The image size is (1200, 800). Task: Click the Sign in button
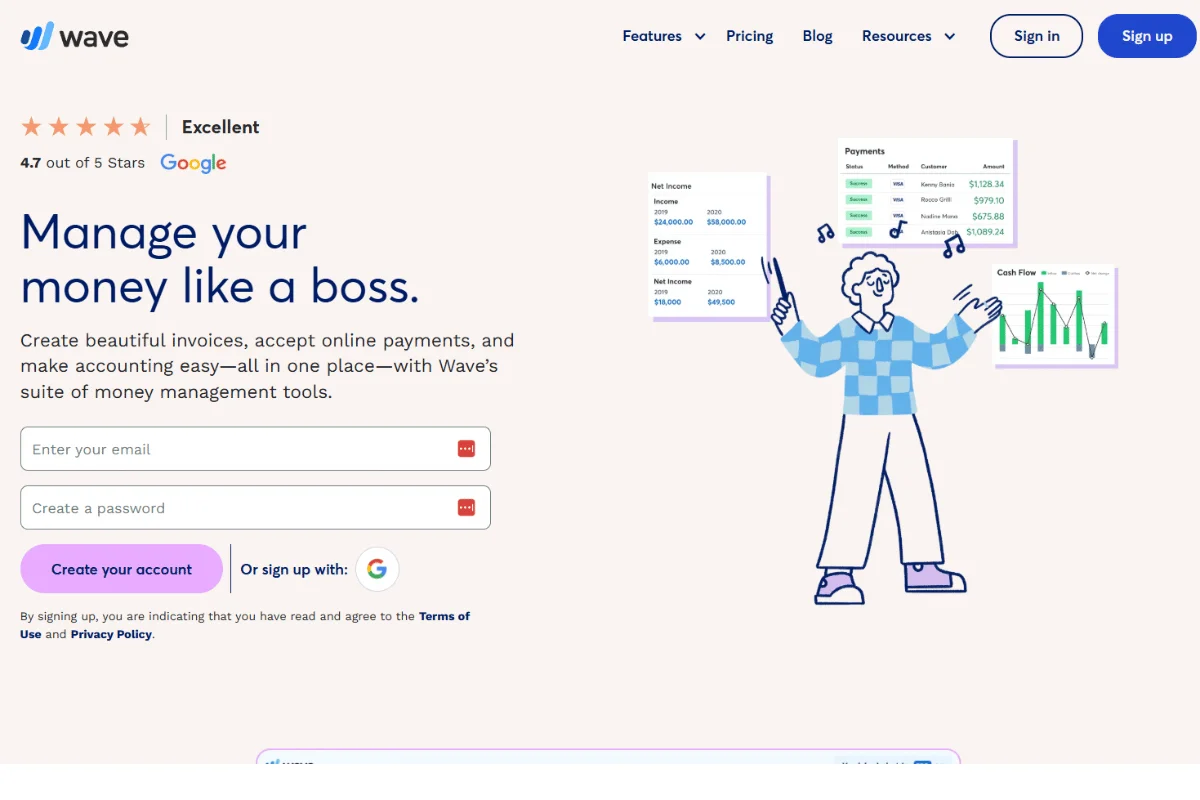[1036, 35]
